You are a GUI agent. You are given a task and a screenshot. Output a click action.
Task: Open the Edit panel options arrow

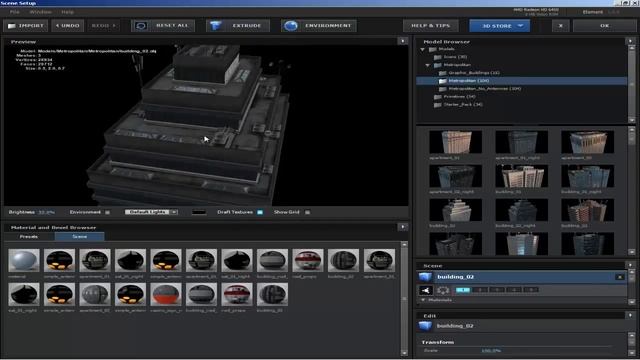pos(630,315)
